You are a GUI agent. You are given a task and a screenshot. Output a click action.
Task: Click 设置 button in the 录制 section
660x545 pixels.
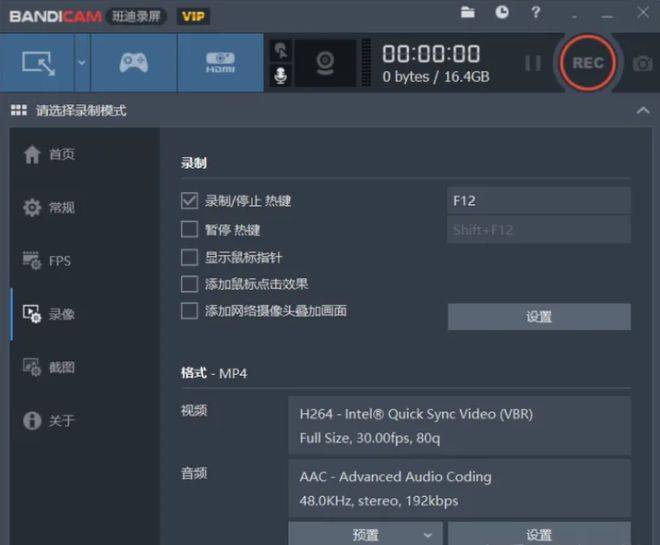tap(539, 316)
